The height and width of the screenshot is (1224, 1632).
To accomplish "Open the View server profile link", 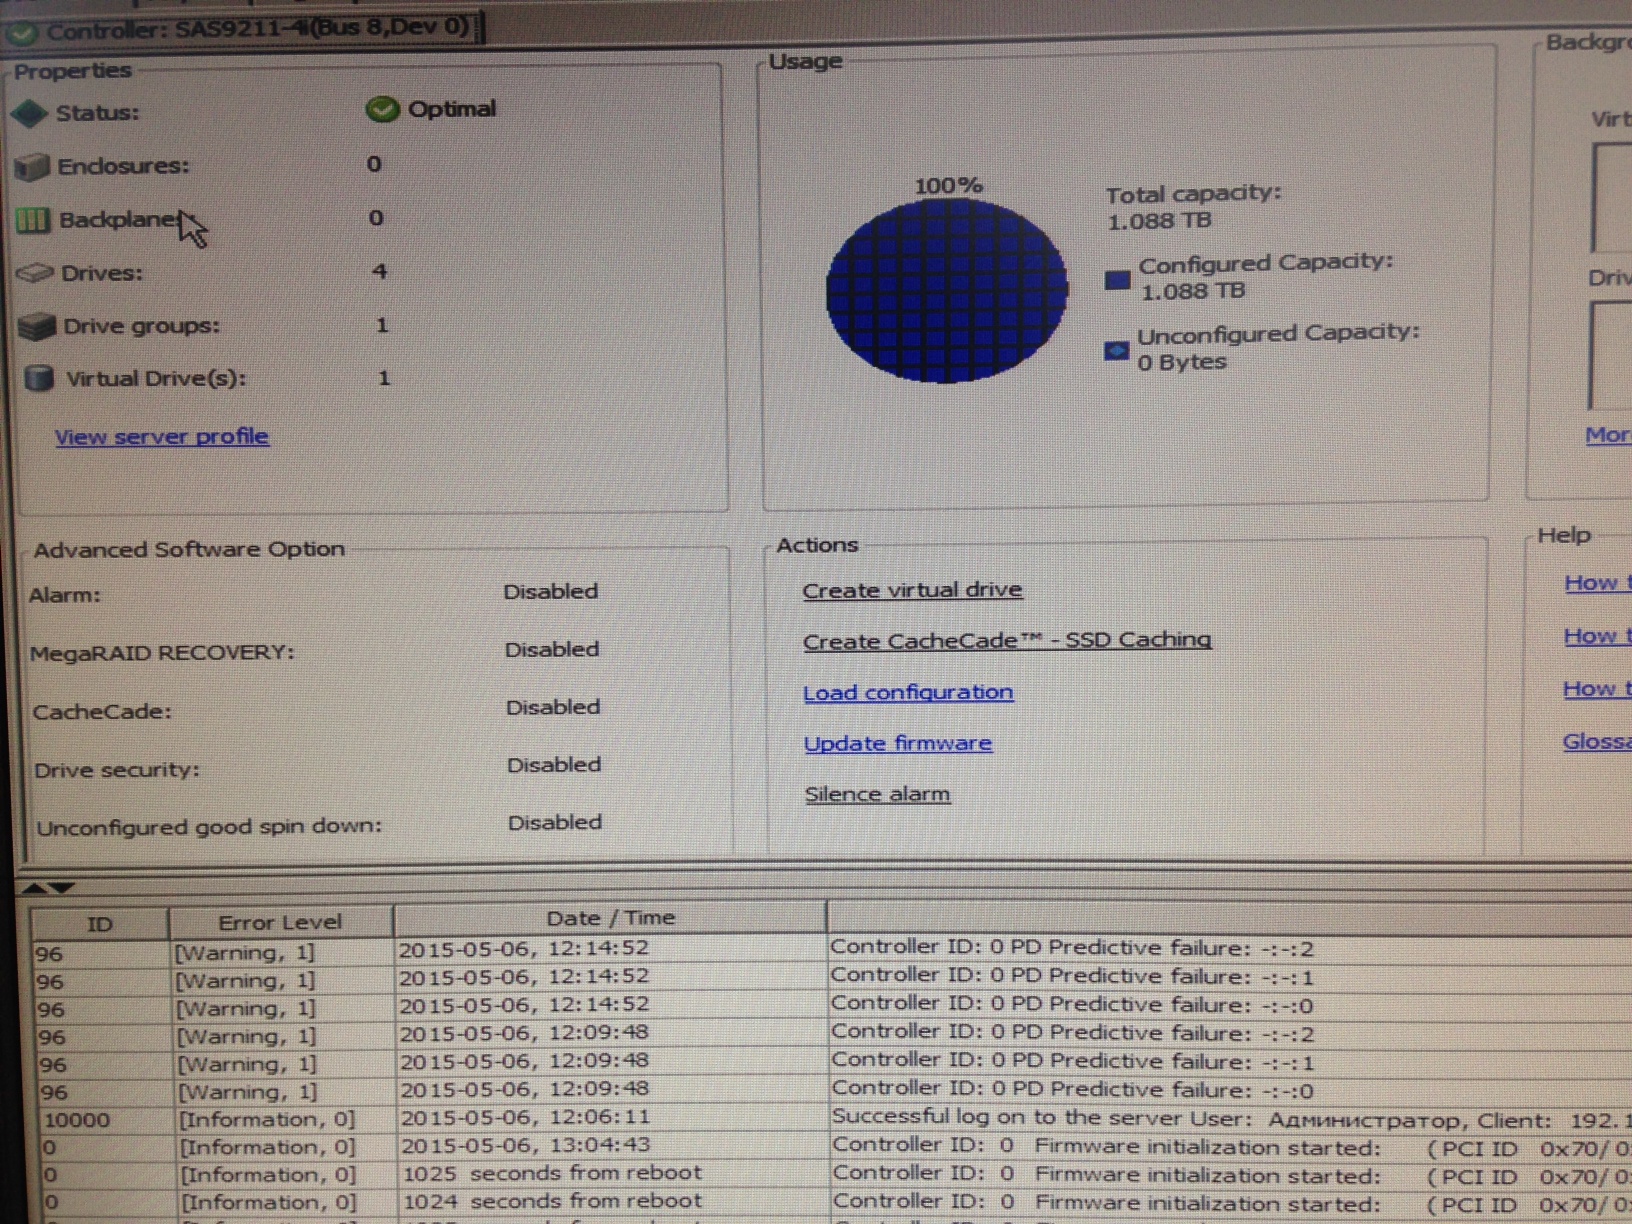I will click(x=162, y=437).
